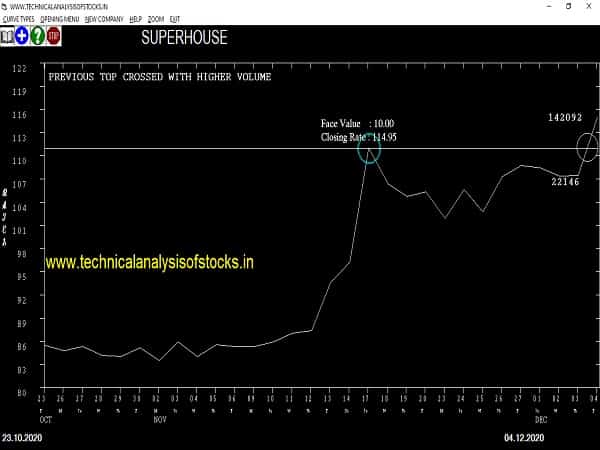Open the Opening Menu item

tap(60, 19)
